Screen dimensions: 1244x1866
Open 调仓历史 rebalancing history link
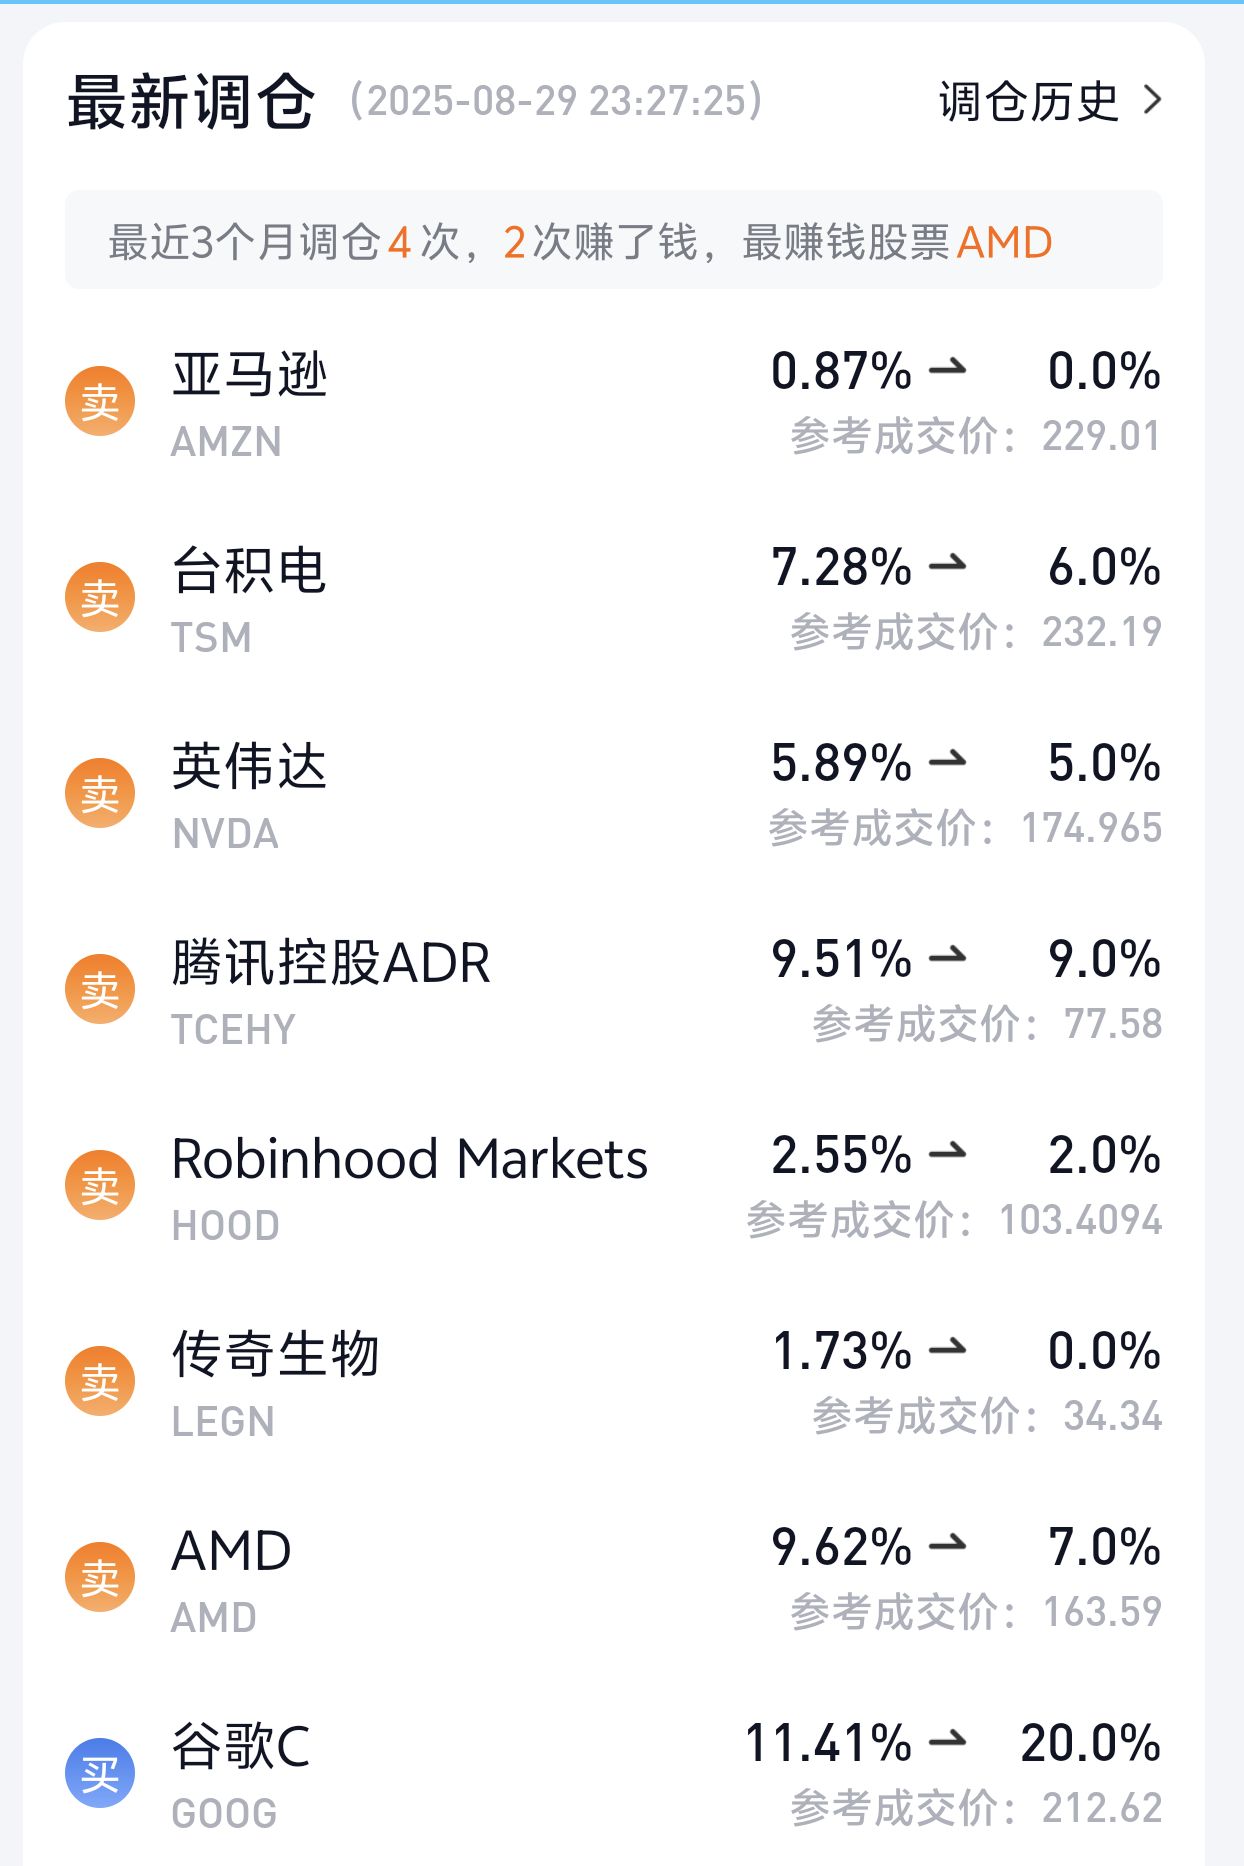(1028, 101)
